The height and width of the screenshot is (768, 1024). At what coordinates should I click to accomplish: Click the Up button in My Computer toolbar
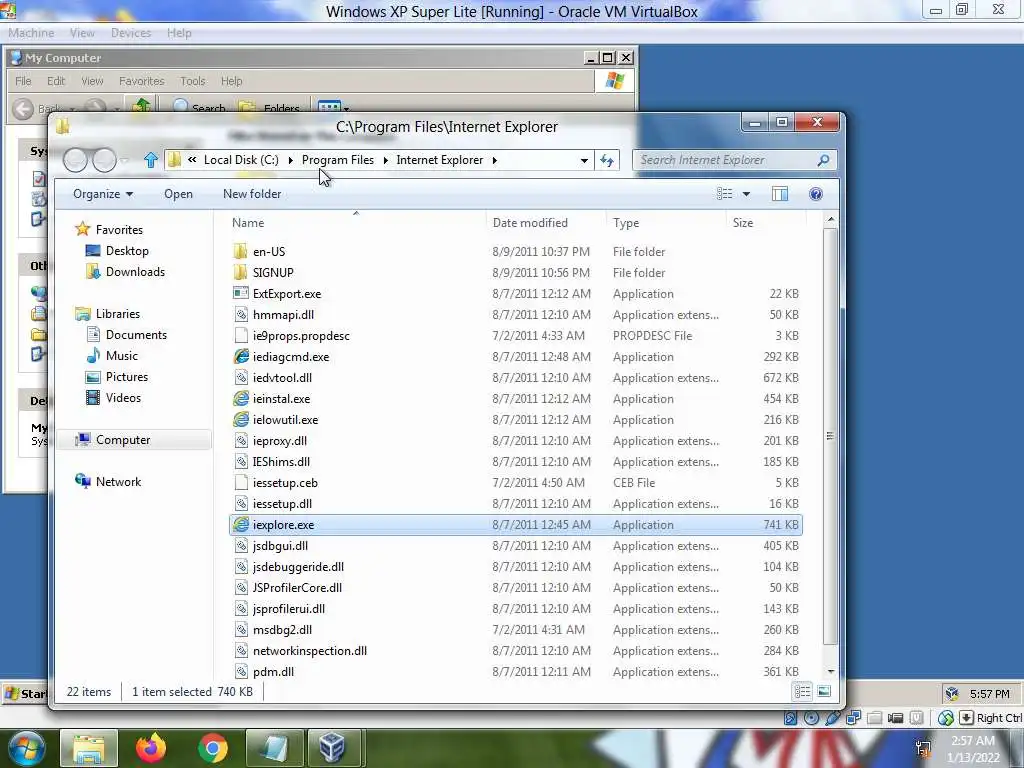[141, 107]
